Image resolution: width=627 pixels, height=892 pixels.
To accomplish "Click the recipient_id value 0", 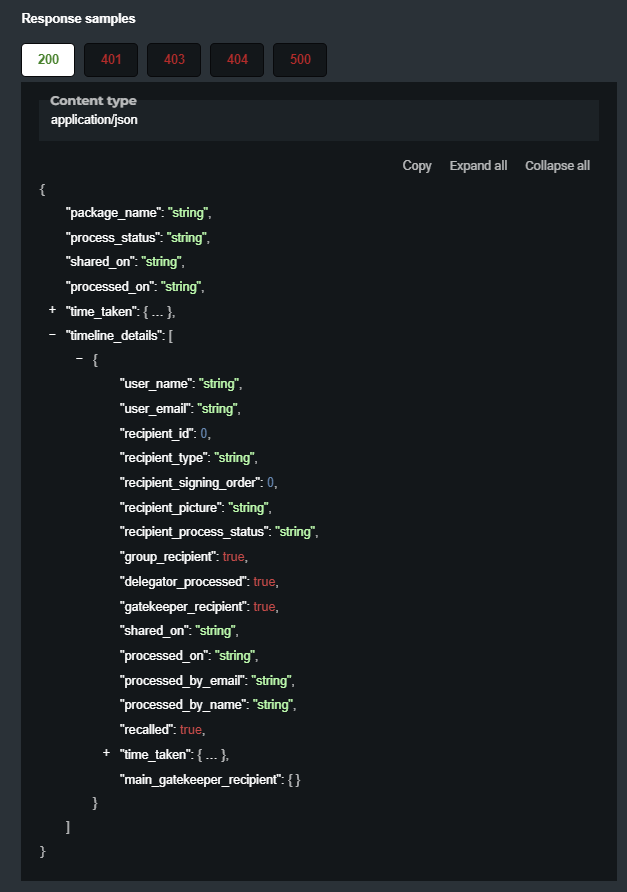I will (204, 433).
